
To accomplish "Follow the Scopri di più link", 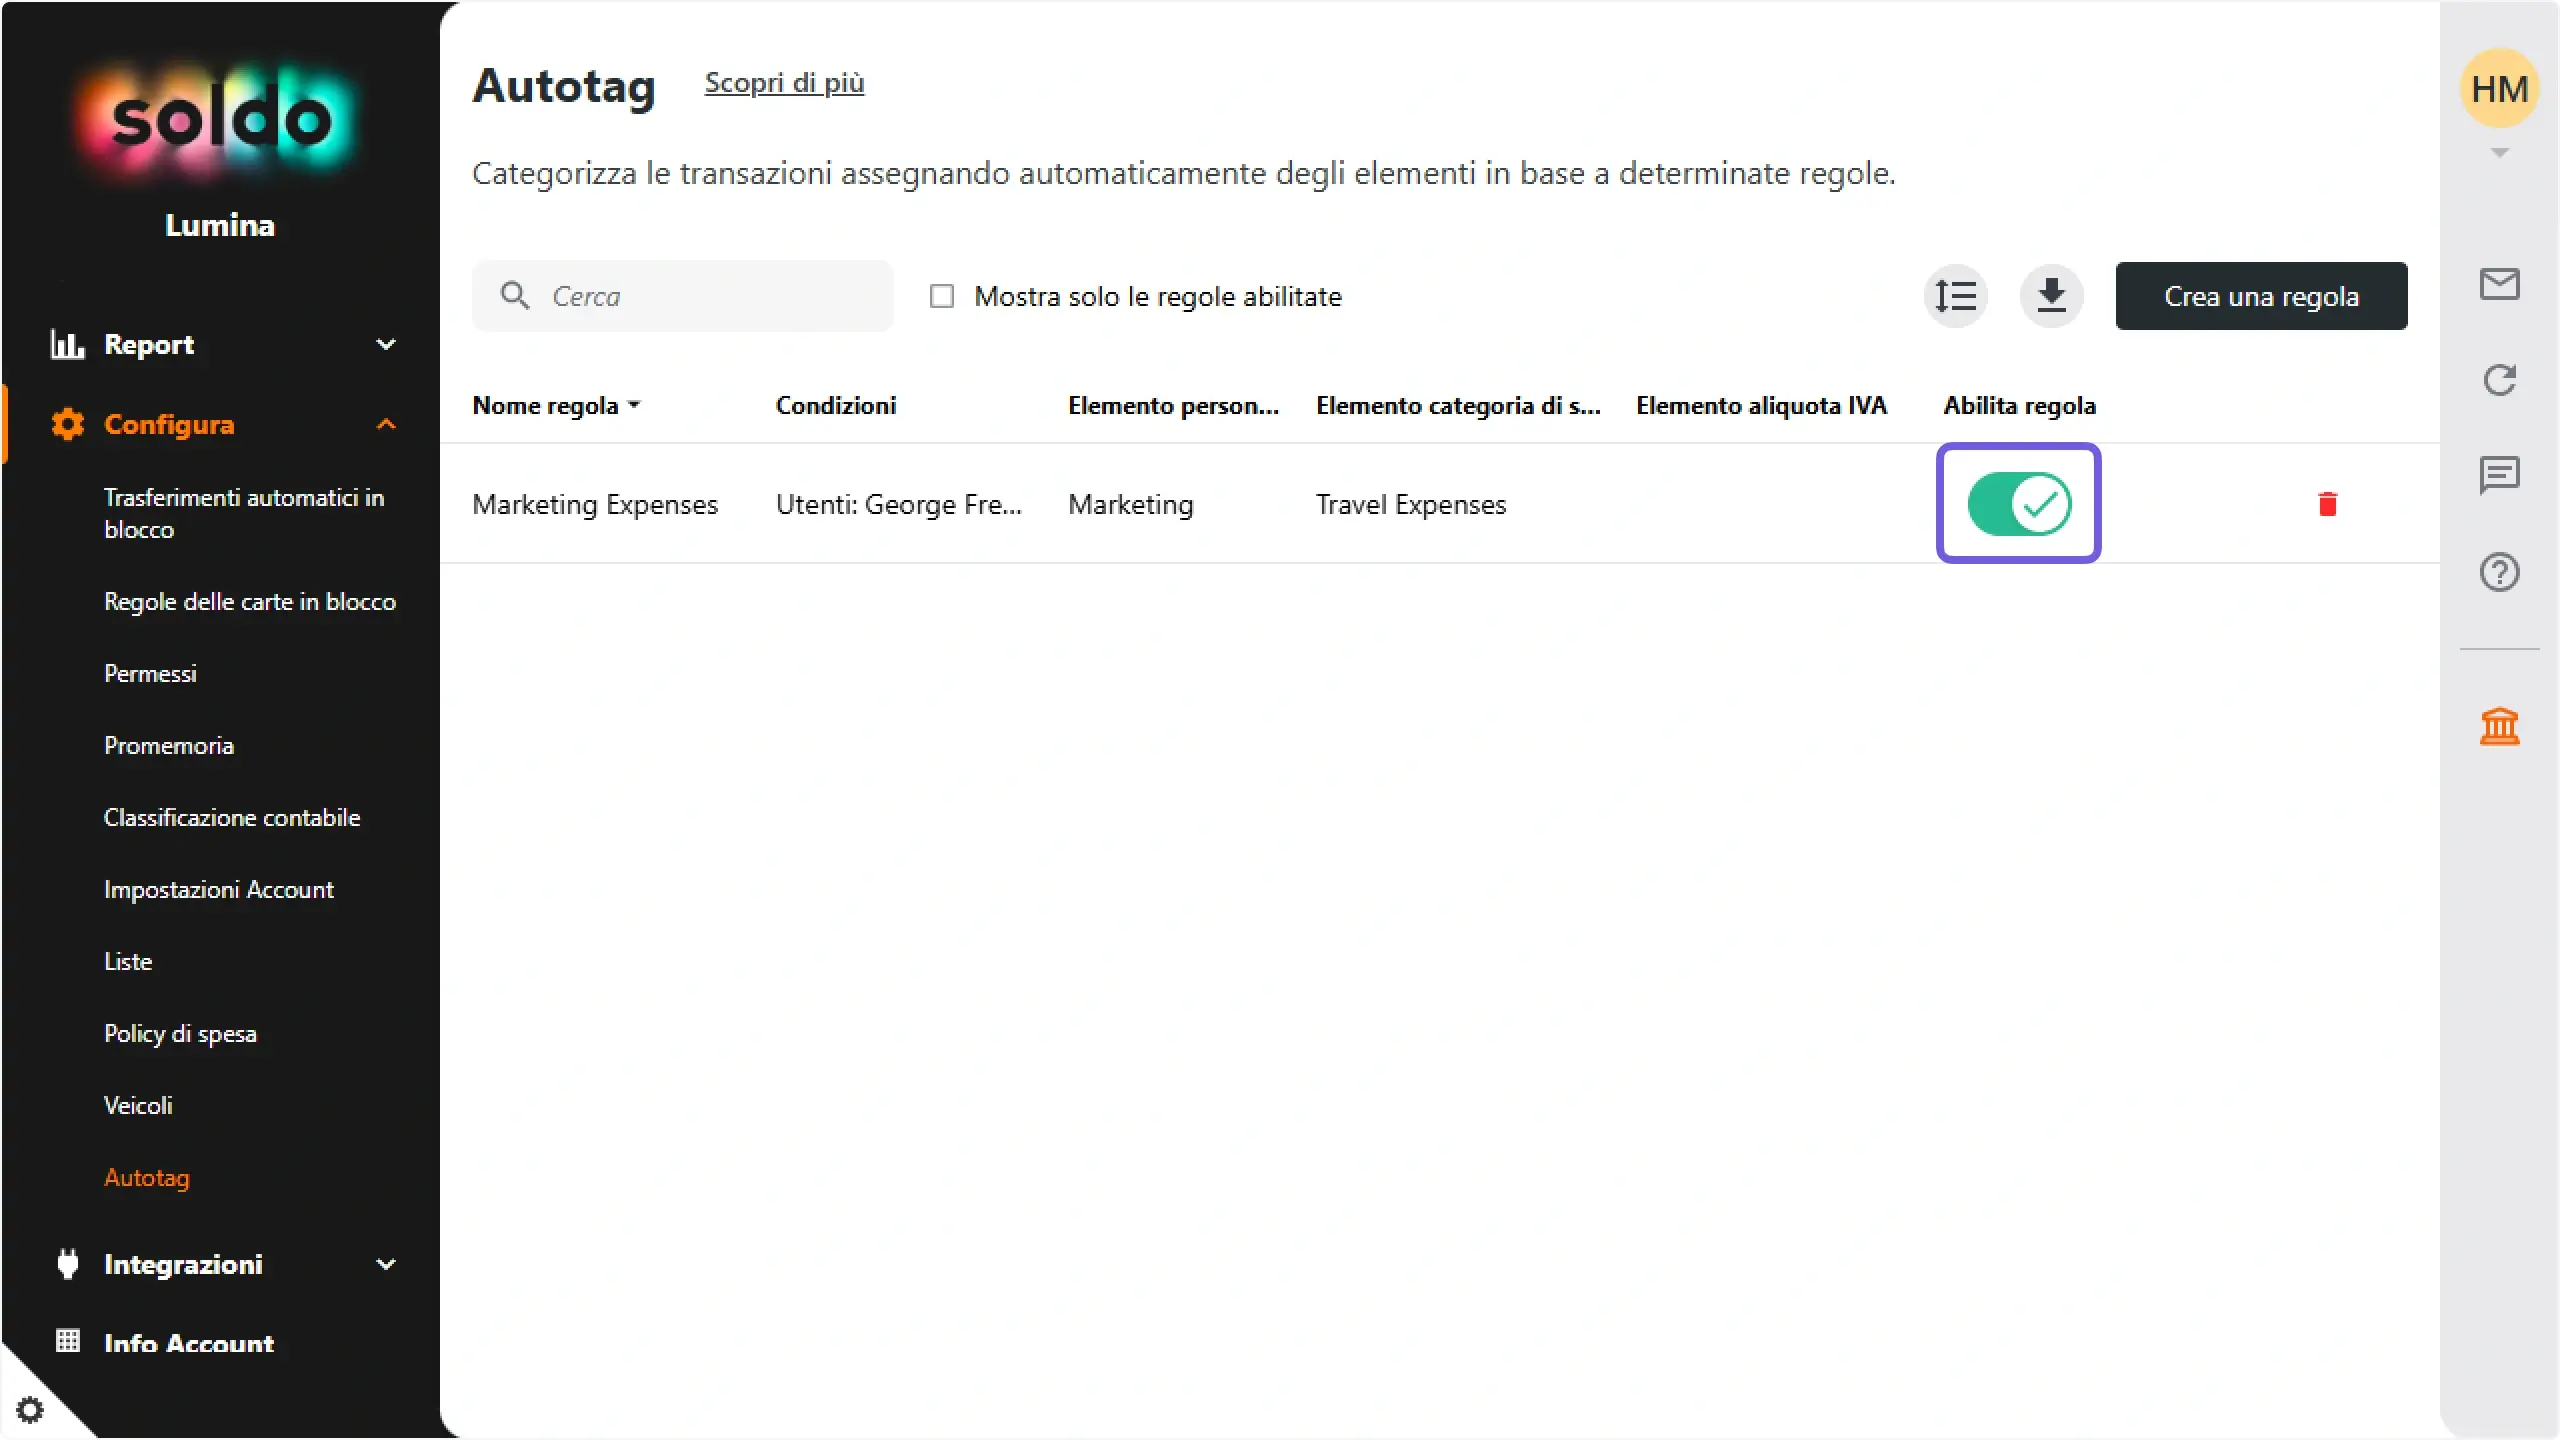I will point(784,83).
